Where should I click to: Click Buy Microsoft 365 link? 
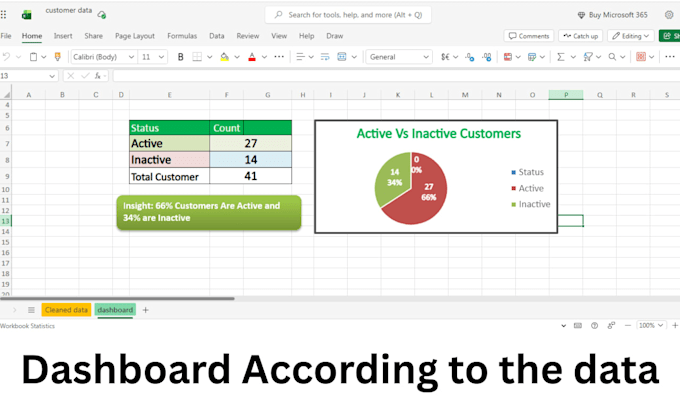click(612, 15)
